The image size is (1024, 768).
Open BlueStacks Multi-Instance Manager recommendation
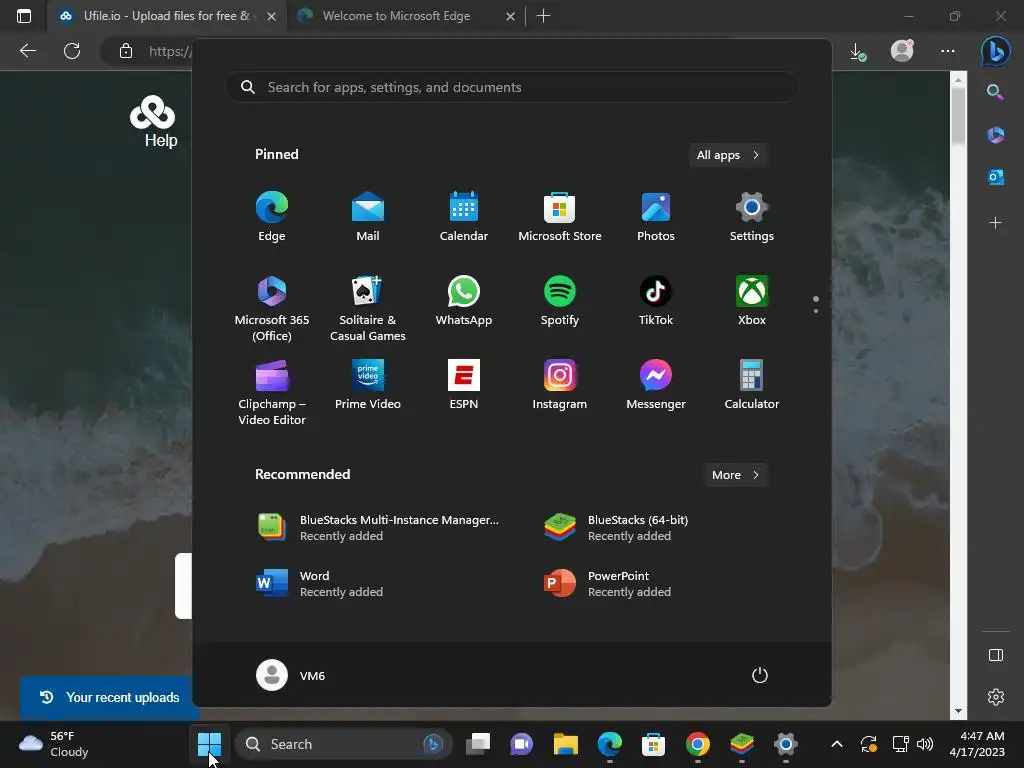(x=379, y=528)
